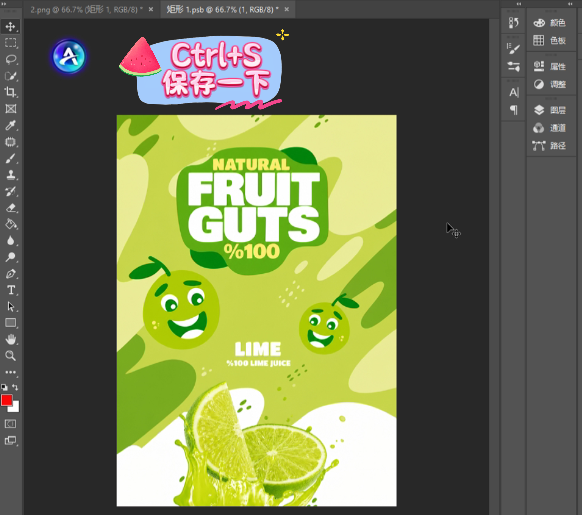This screenshot has height=515, width=582.
Task: Select the Brush tool
Action: pyautogui.click(x=10, y=159)
